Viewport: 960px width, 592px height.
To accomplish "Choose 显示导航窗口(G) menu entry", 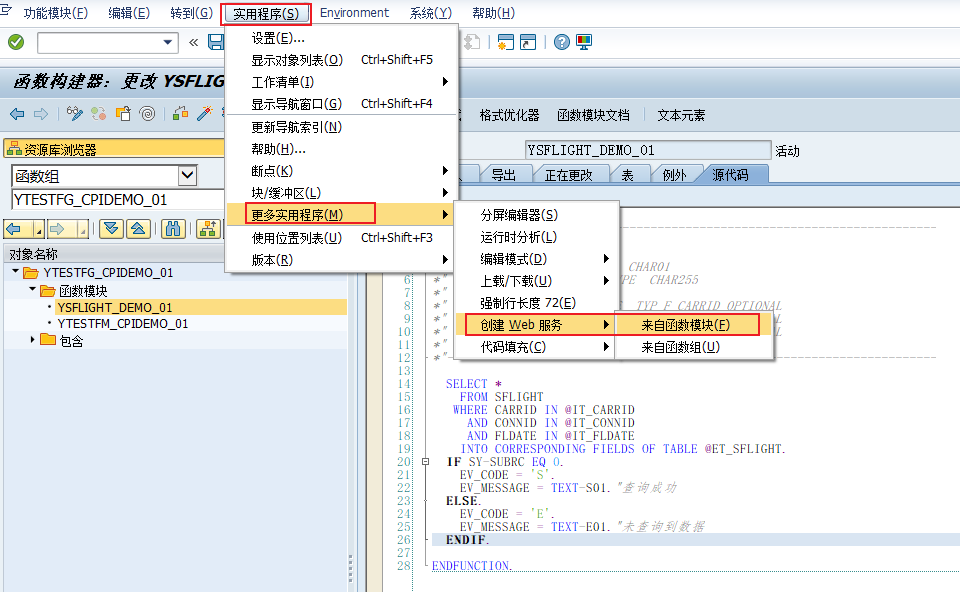I will pyautogui.click(x=342, y=104).
